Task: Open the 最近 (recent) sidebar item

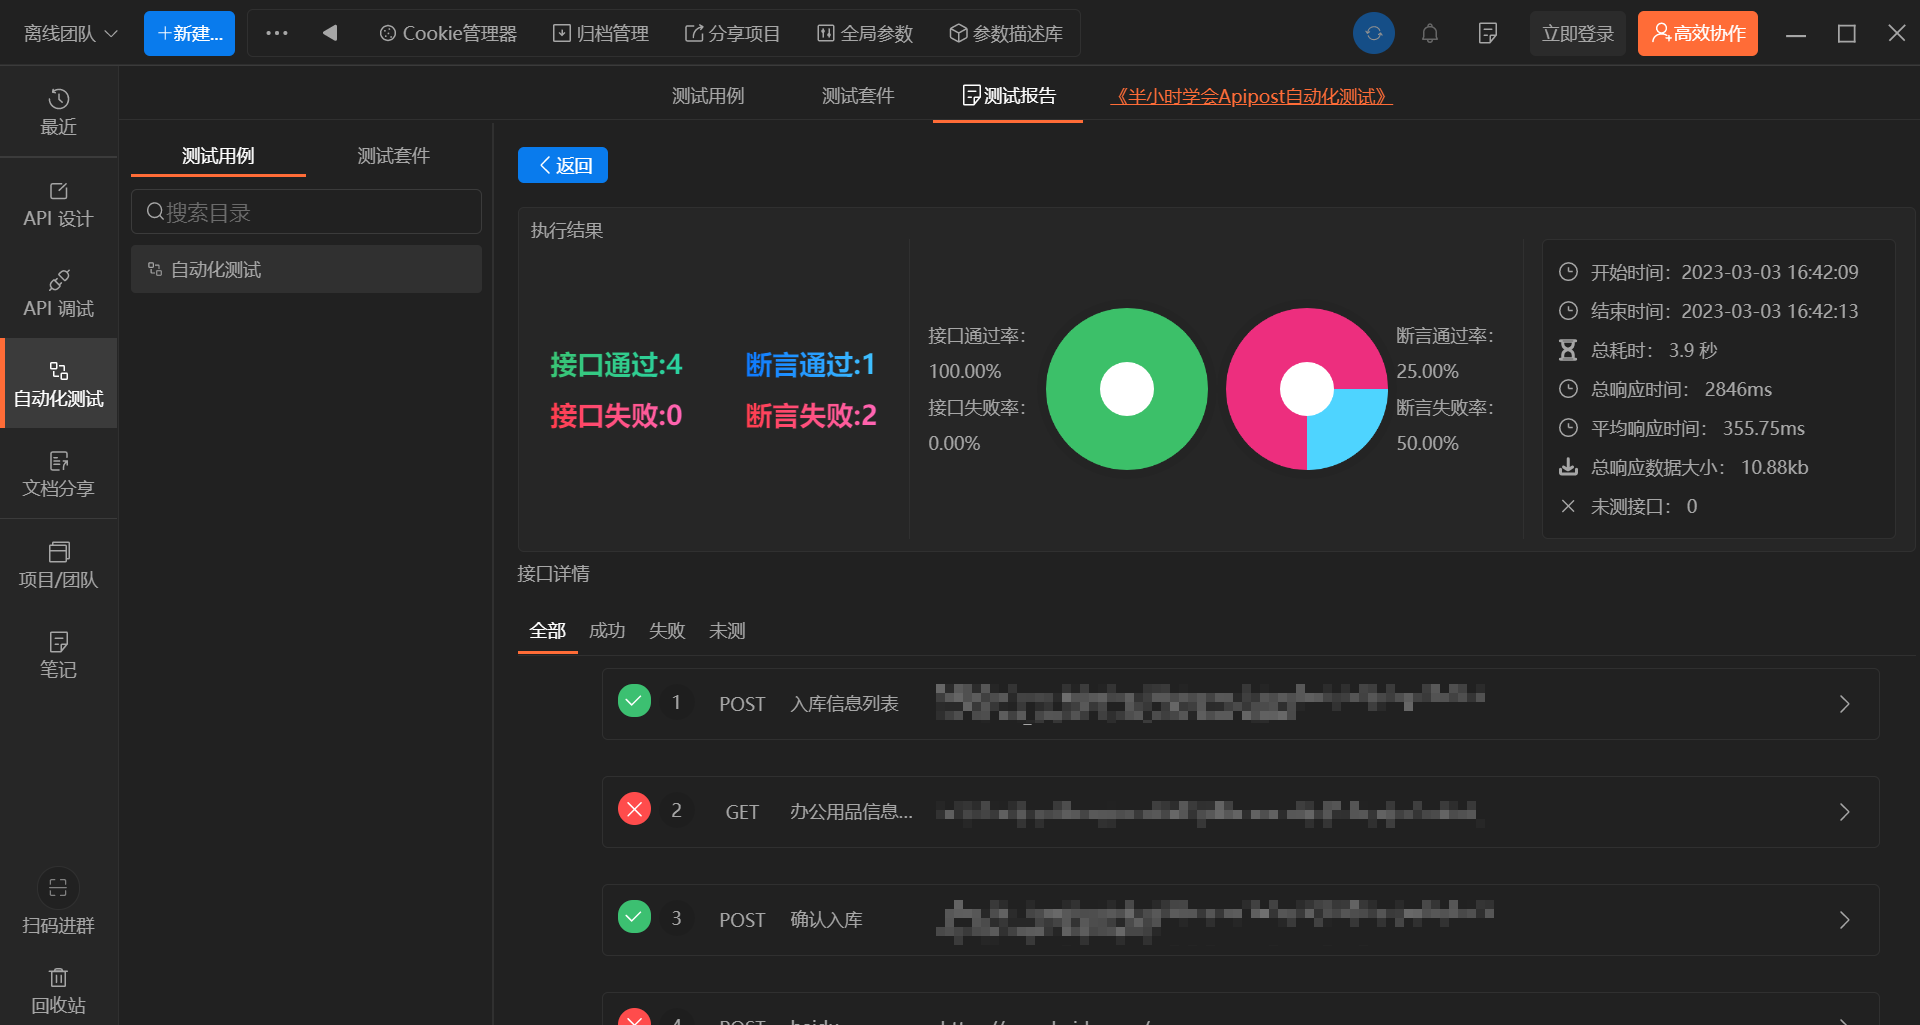Action: pos(58,112)
